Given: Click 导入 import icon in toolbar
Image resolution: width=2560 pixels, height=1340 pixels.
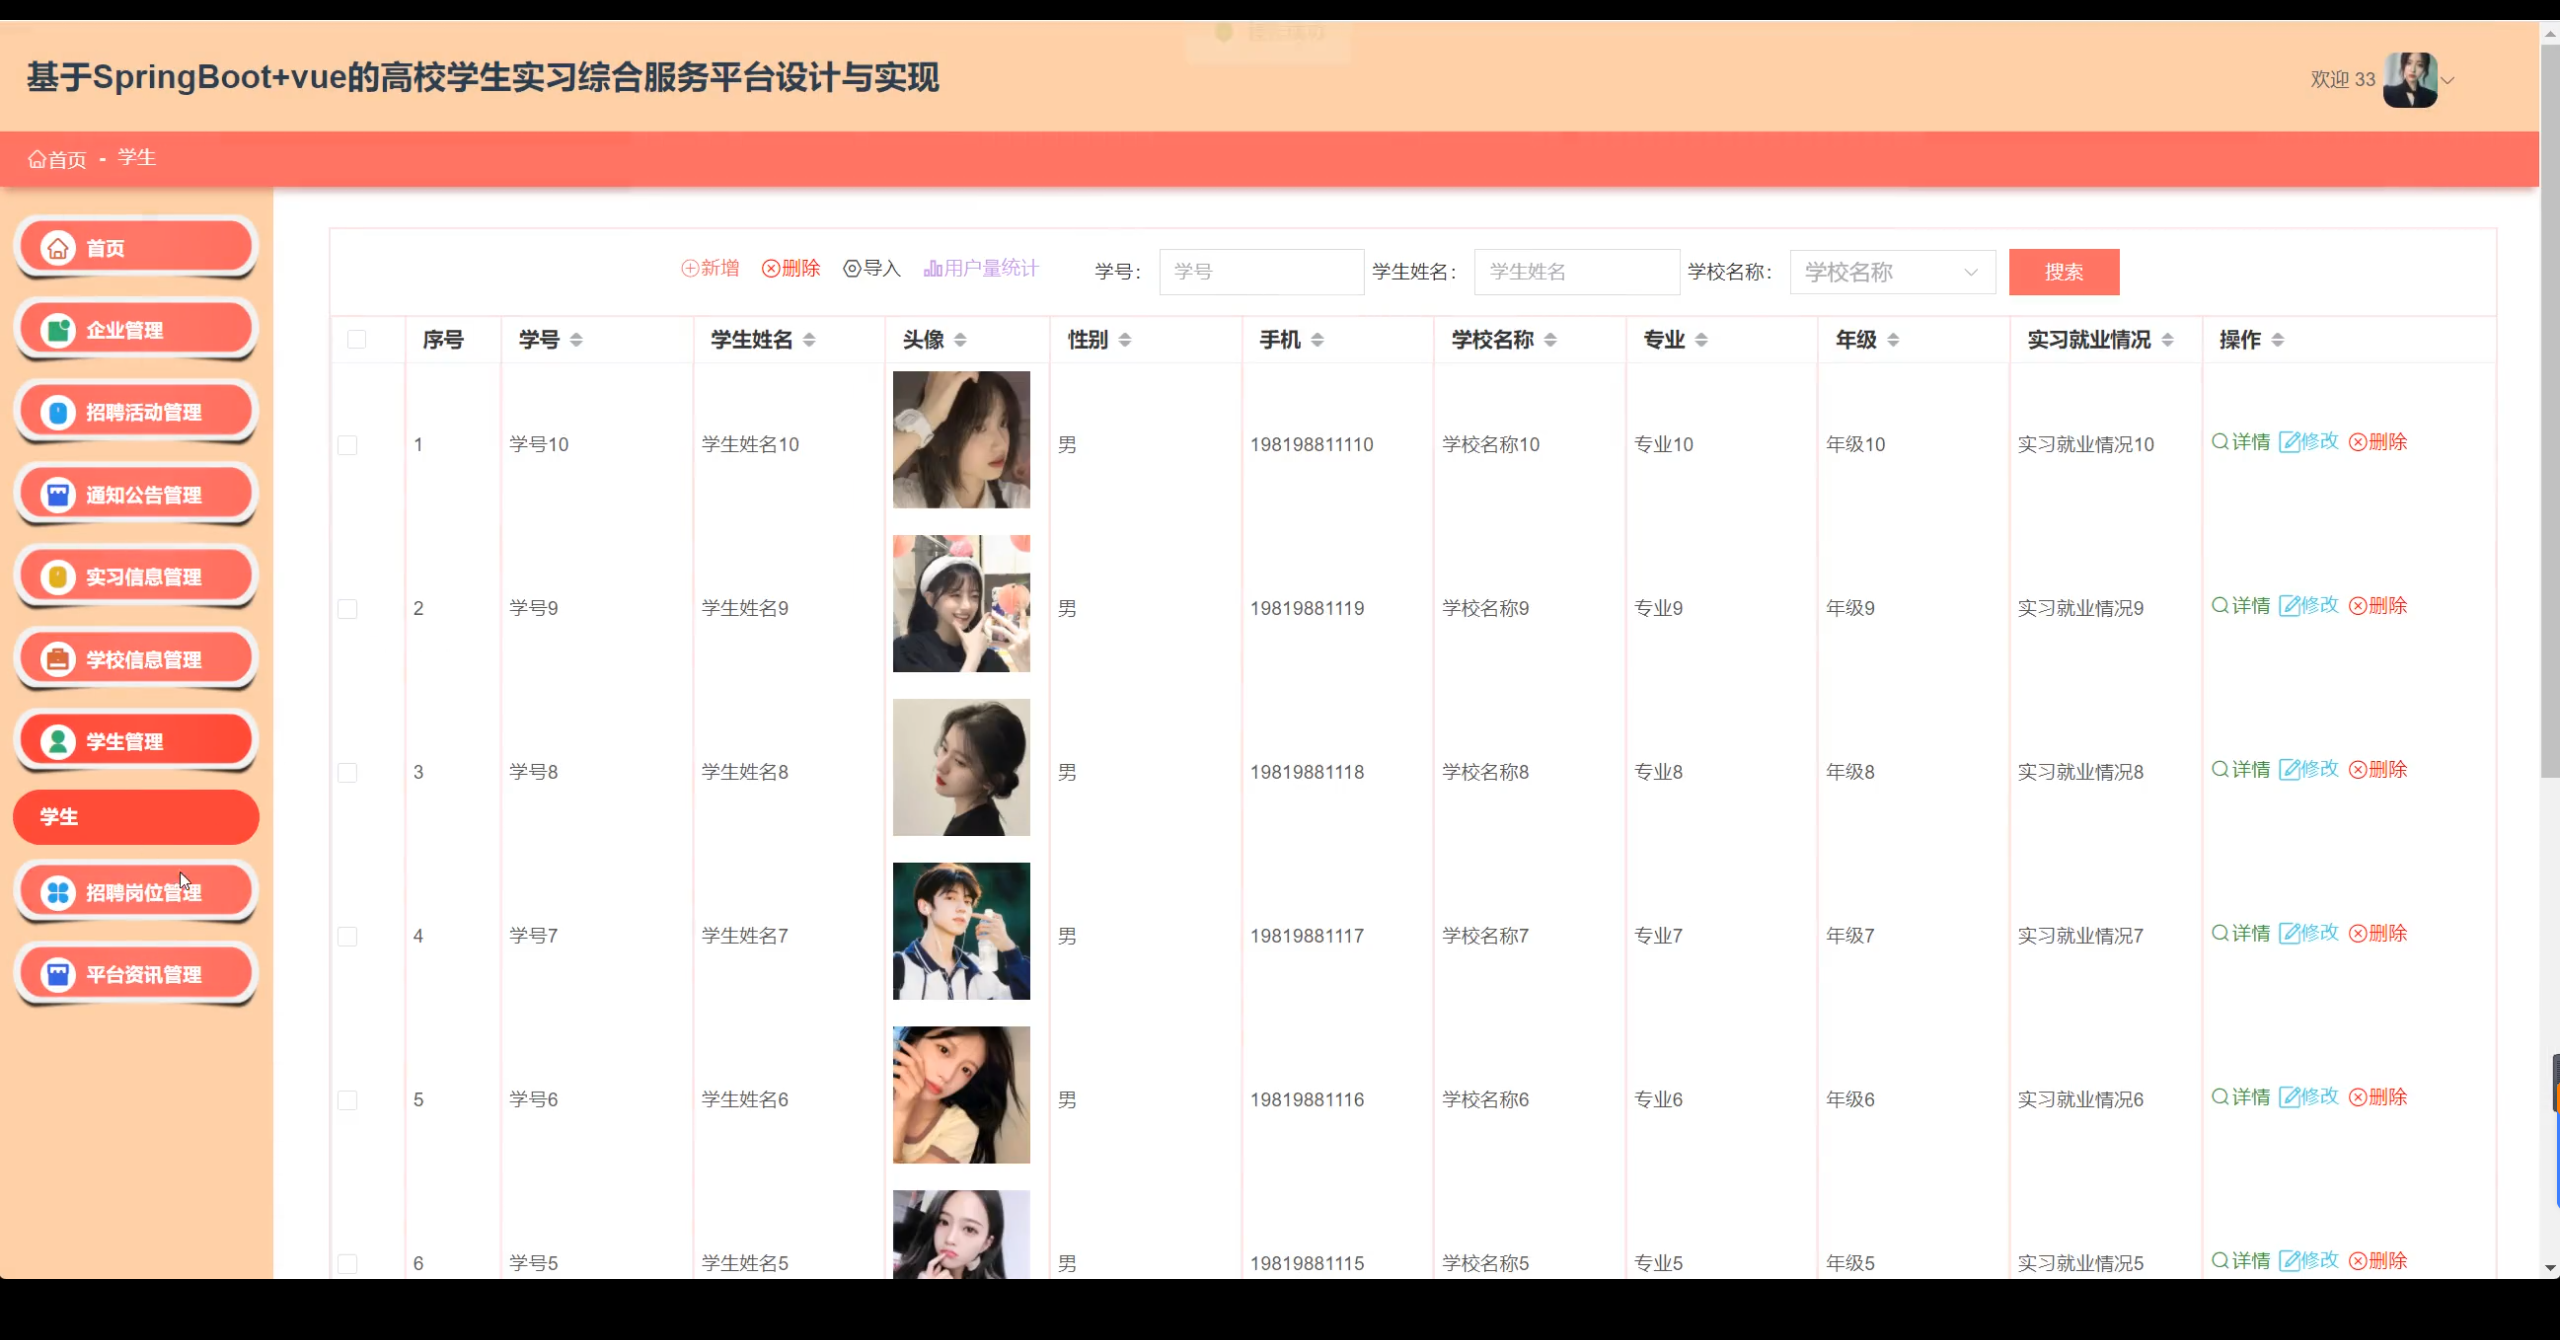Looking at the screenshot, I should pos(852,269).
